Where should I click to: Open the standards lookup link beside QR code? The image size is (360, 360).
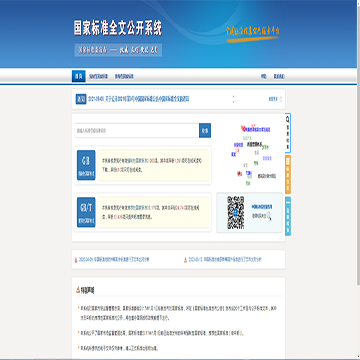262,207
